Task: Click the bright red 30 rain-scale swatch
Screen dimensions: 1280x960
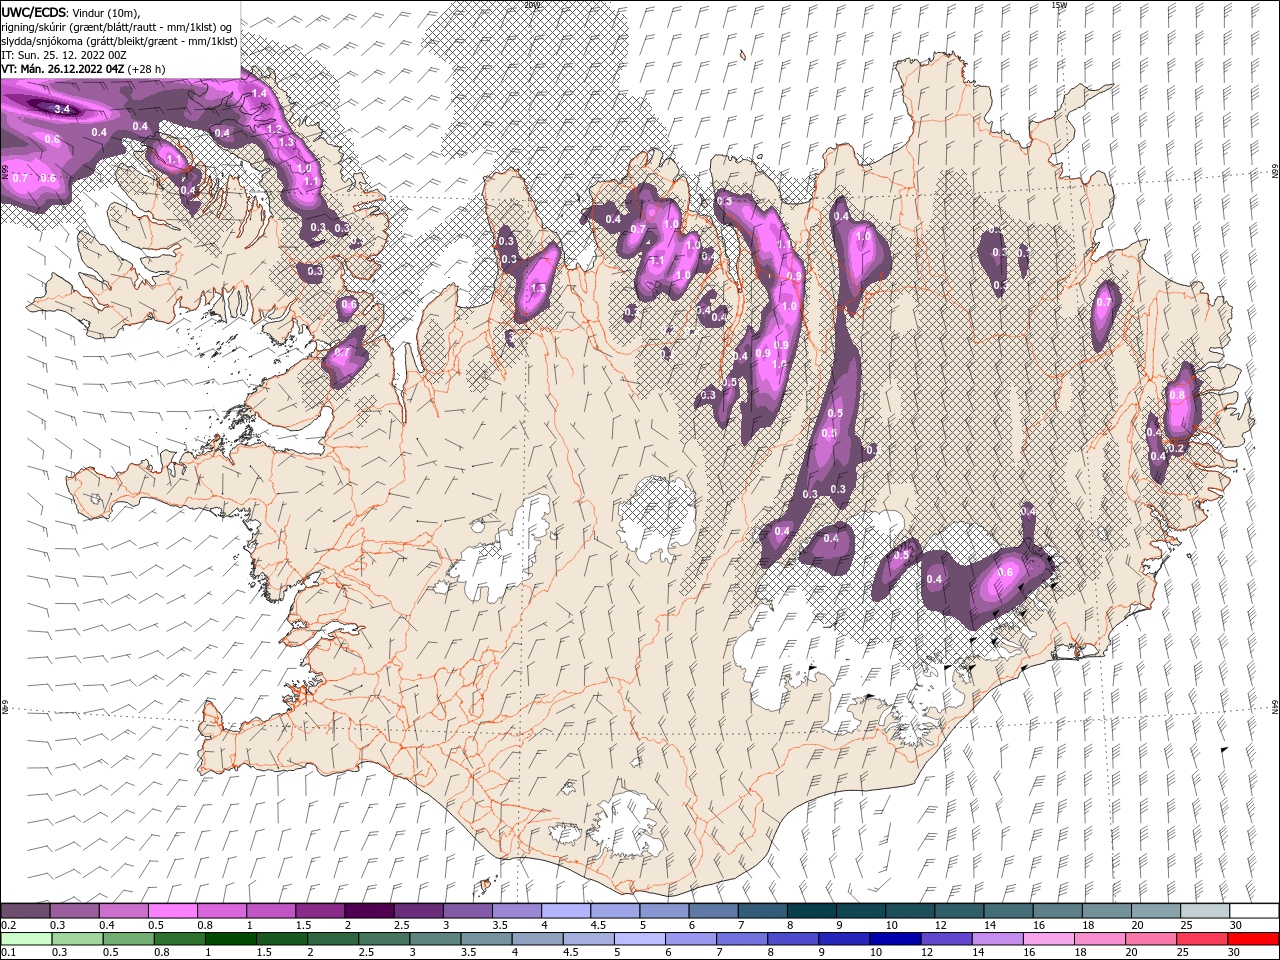Action: [1255, 939]
